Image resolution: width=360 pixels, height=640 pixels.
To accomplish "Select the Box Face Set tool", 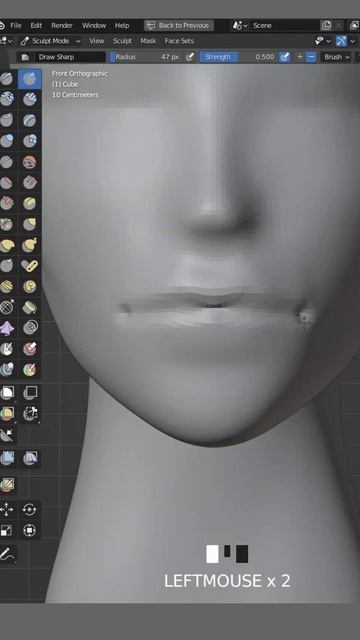I will pos(6,414).
